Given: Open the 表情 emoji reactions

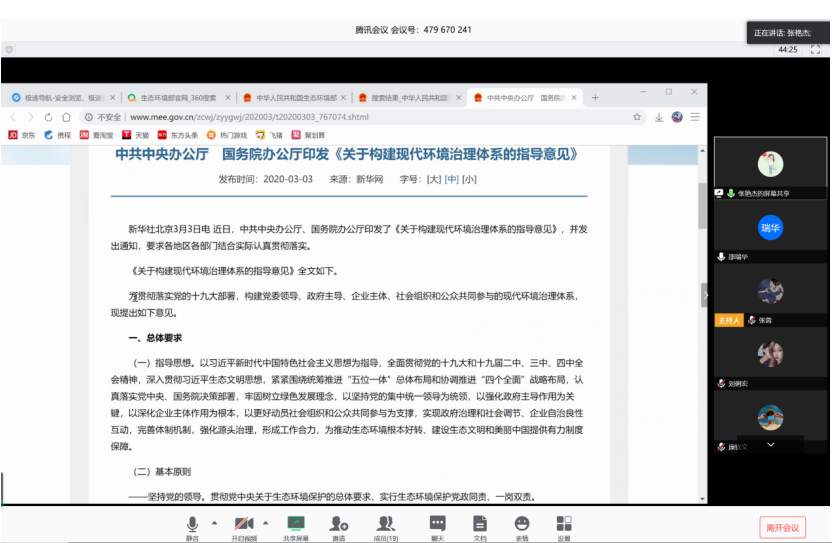Looking at the screenshot, I should tap(522, 524).
